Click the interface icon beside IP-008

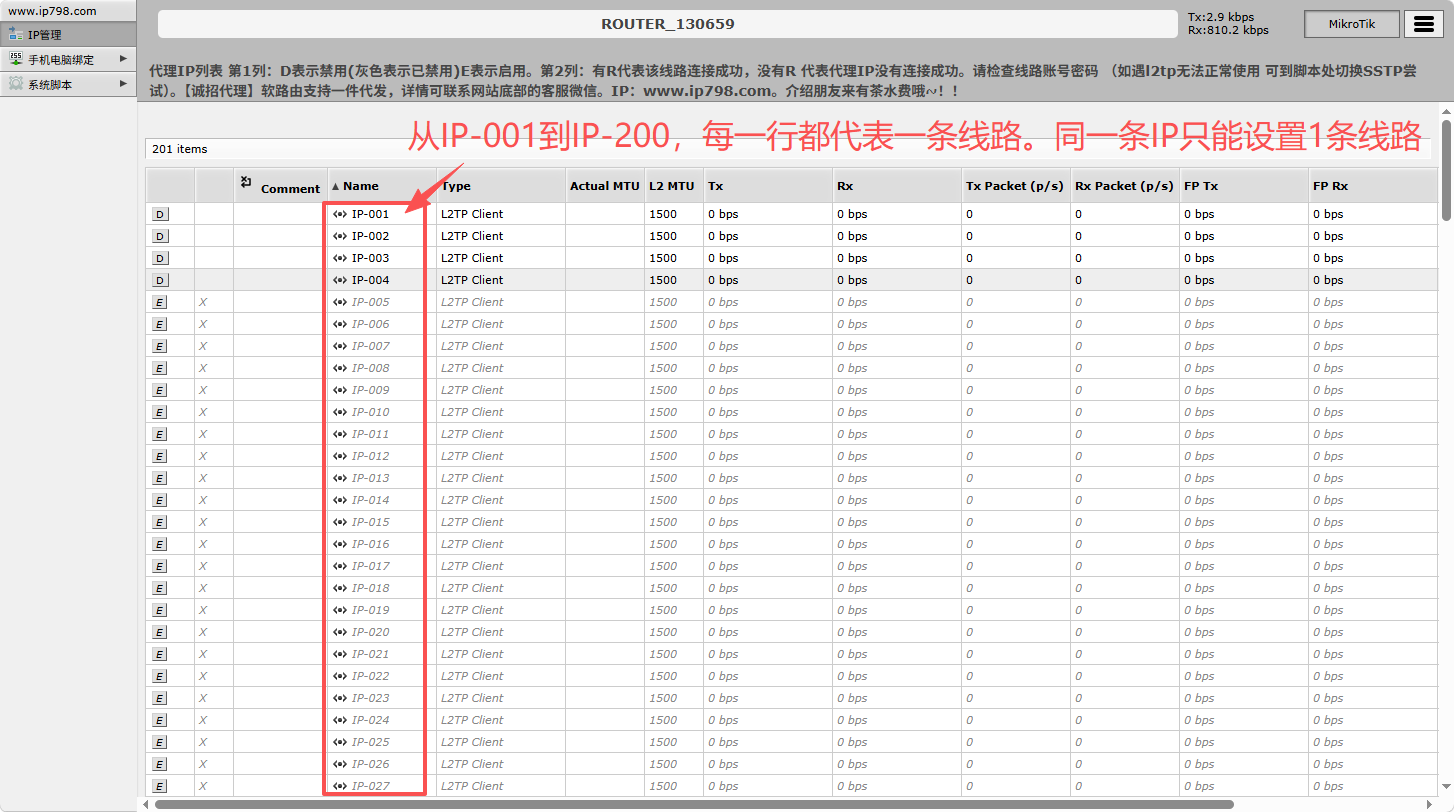tap(340, 368)
